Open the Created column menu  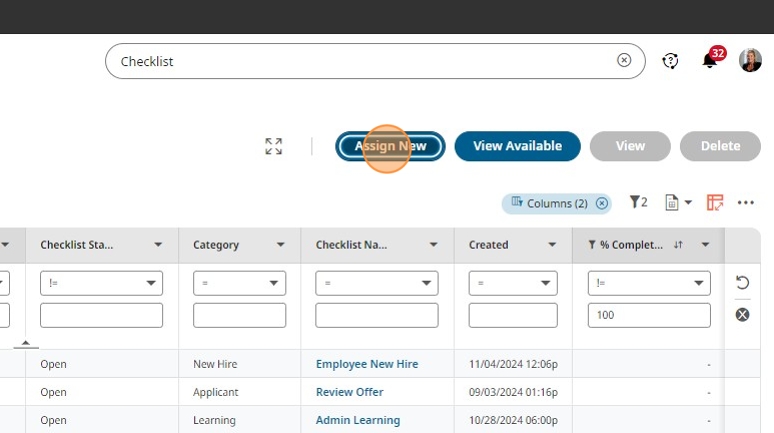tap(552, 245)
